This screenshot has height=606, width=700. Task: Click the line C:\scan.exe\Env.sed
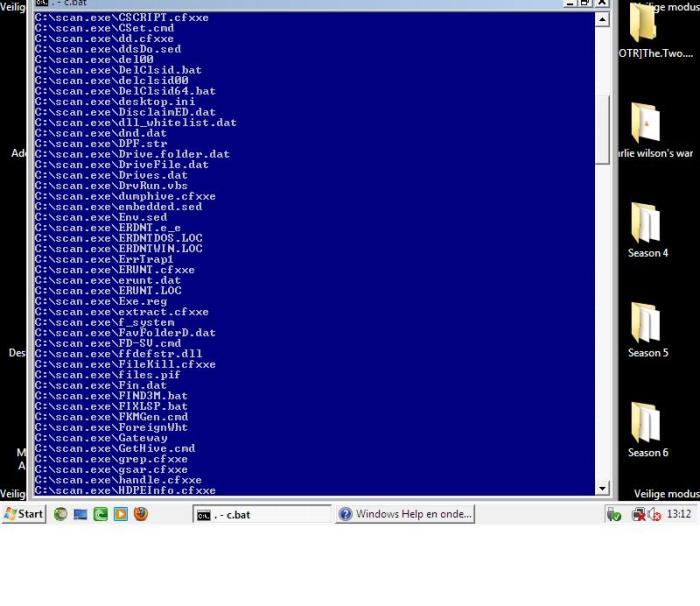[x=101, y=217]
